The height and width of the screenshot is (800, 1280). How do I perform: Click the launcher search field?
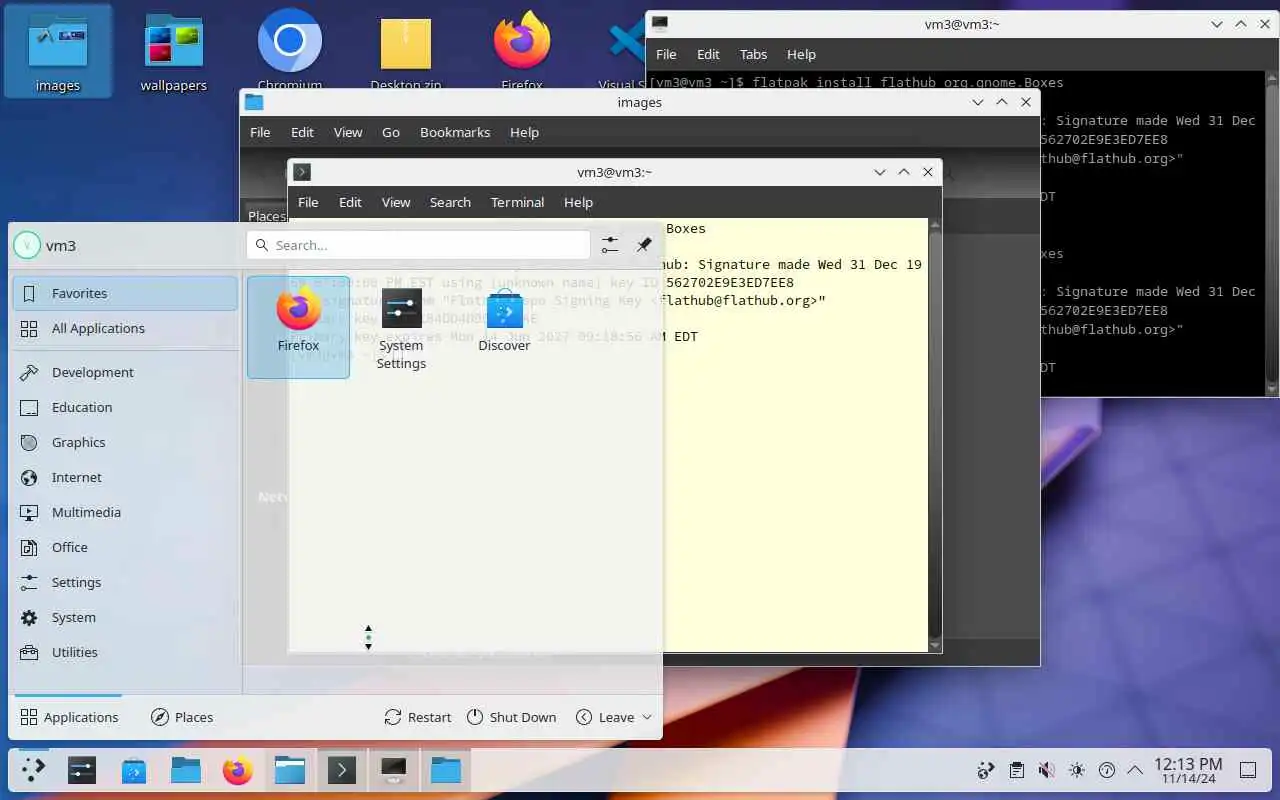click(x=418, y=245)
